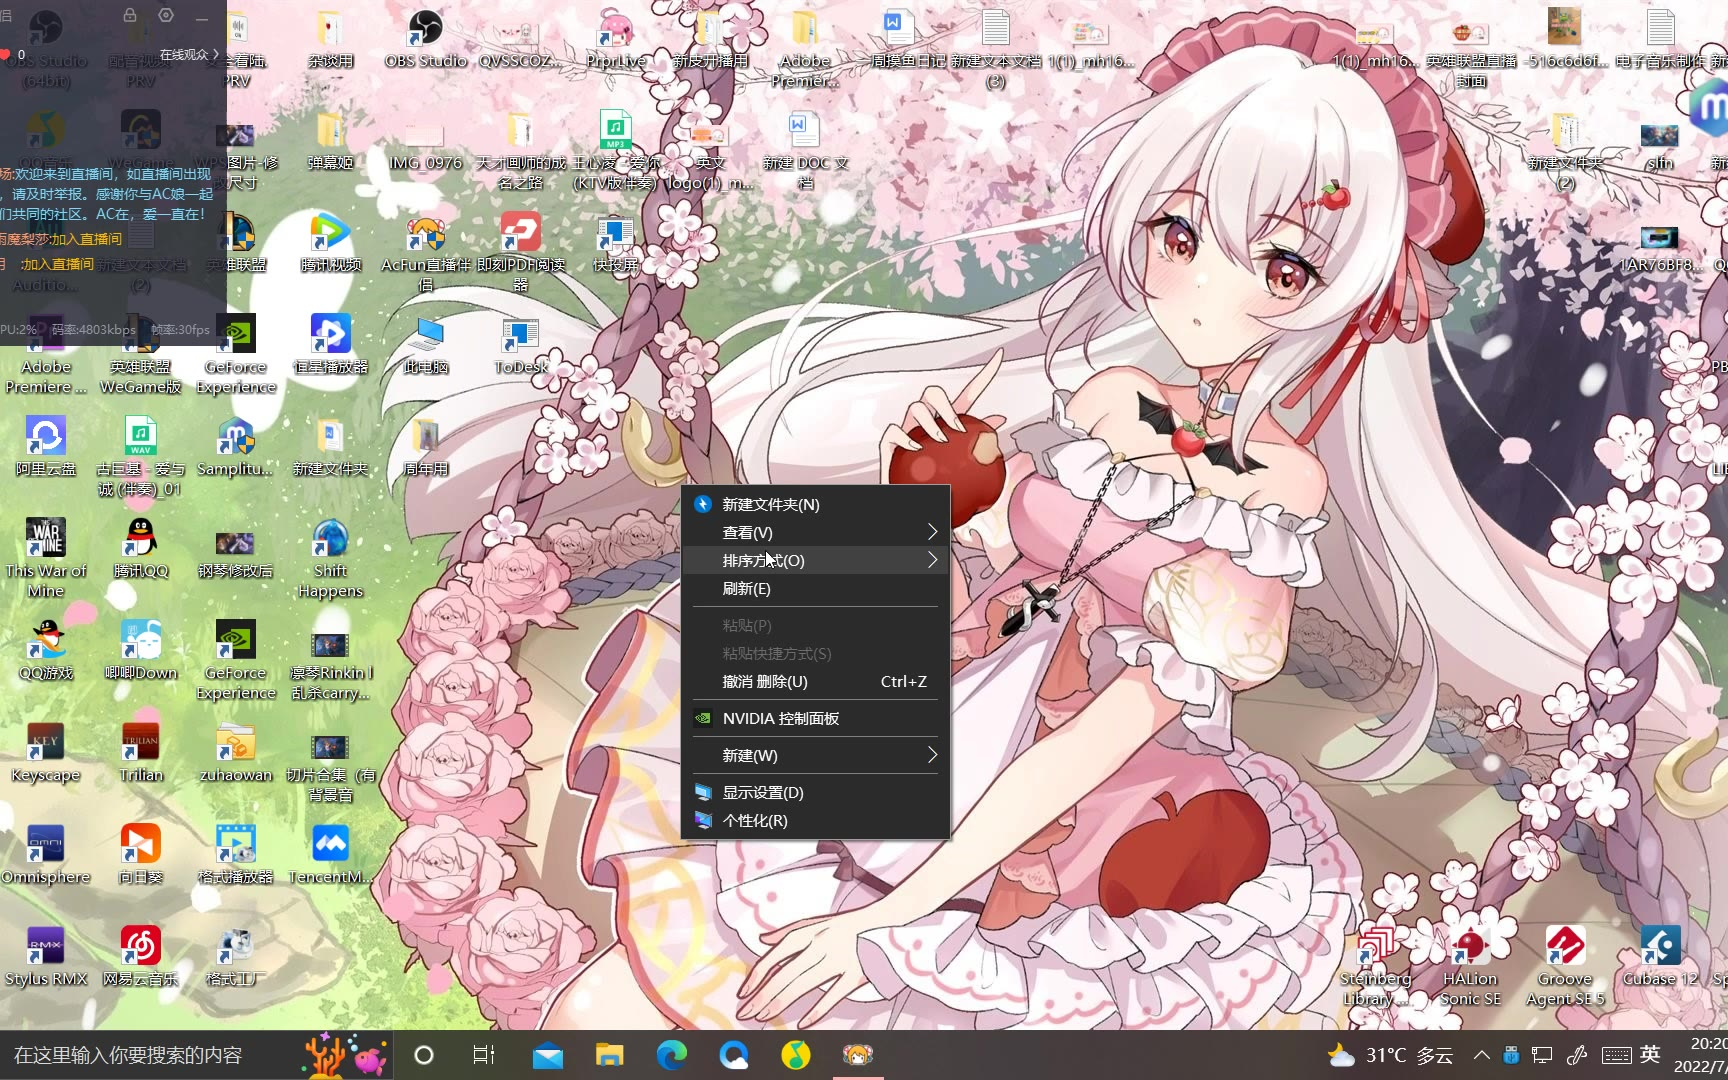Select the 恒星播放器 desktop icon
Viewport: 1728px width, 1080px height.
(331, 345)
